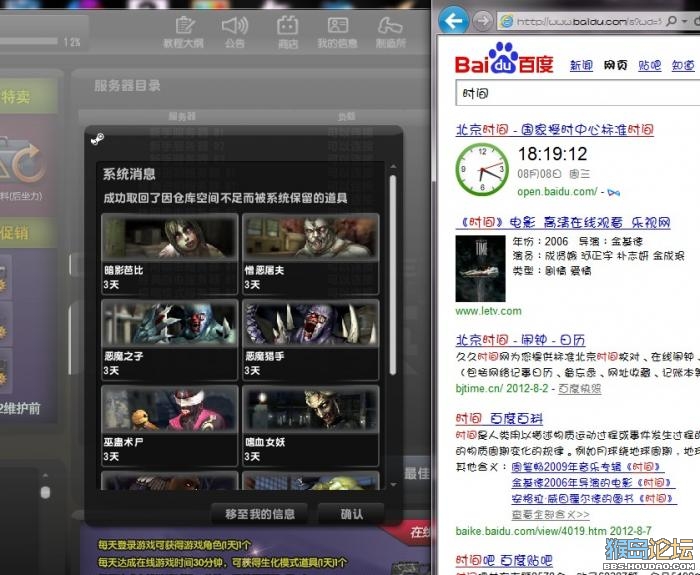Click browser back arrow button
This screenshot has width=700, height=575.
coord(453,21)
